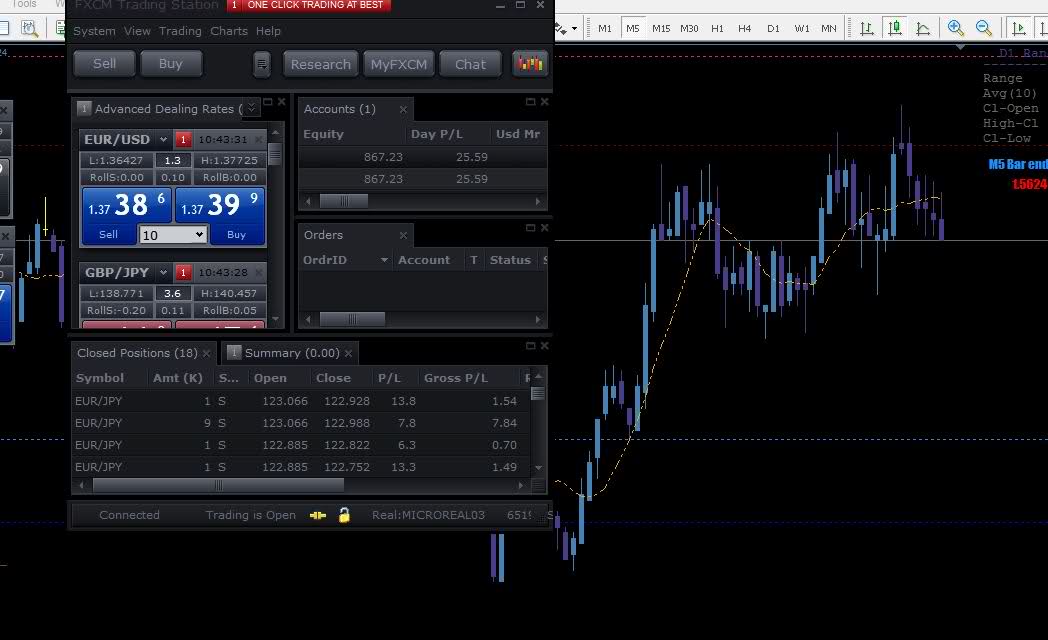Screen dimensions: 1048x640
Task: Click the Buy button in top toolbar
Action: click(171, 63)
